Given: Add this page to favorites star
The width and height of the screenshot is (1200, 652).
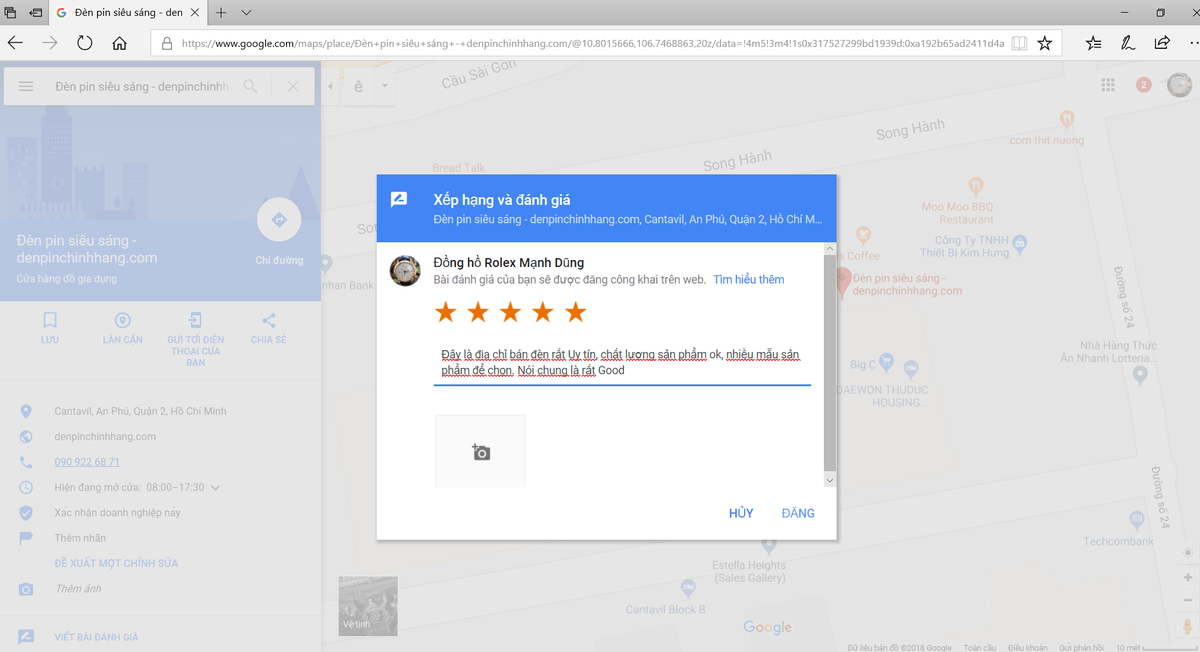Looking at the screenshot, I should tap(1045, 44).
